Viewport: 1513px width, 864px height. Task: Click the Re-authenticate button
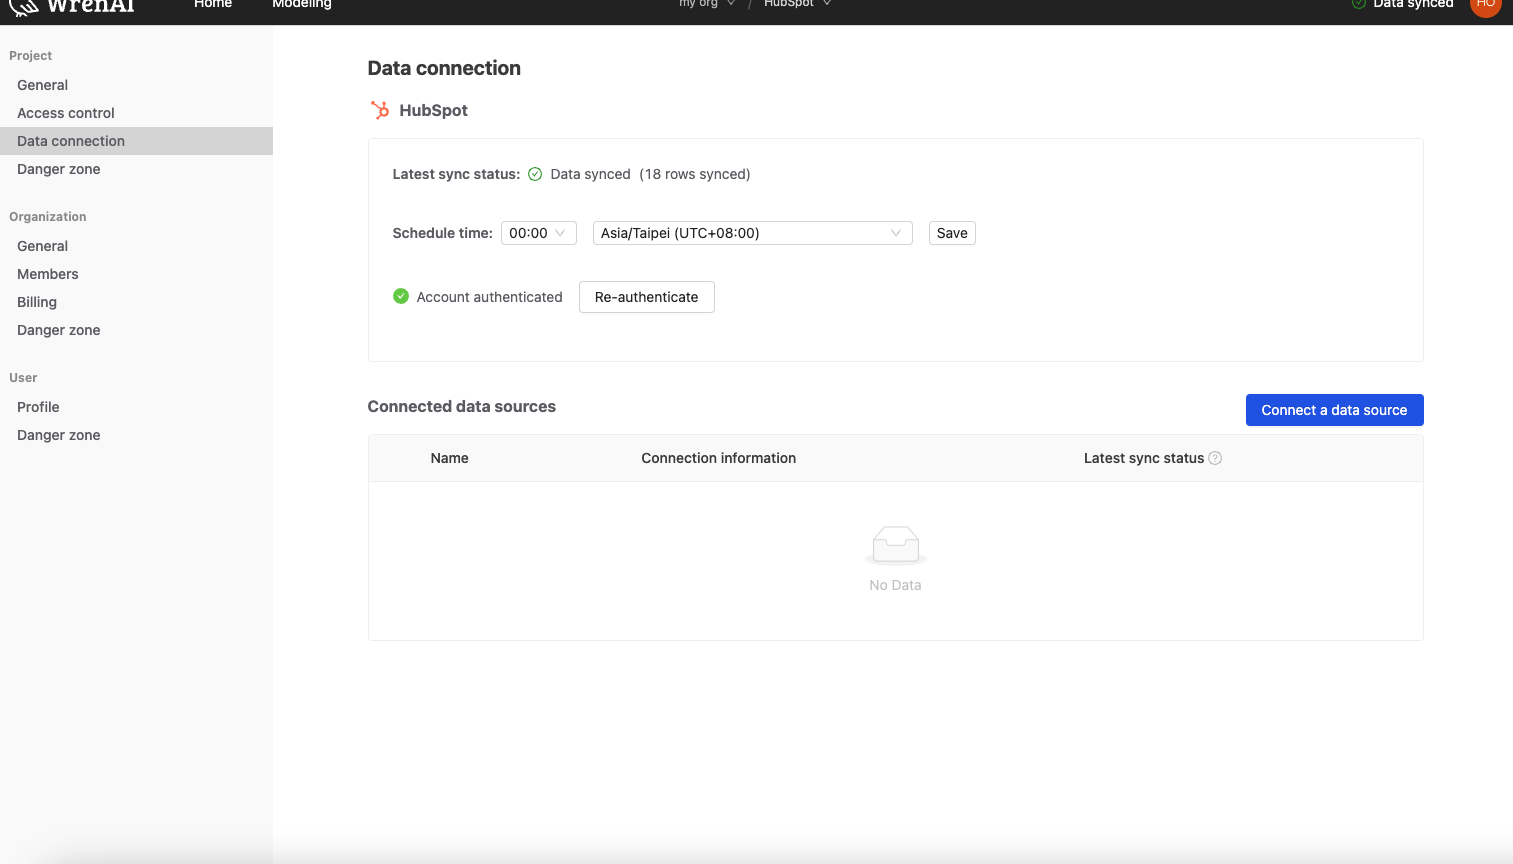647,297
